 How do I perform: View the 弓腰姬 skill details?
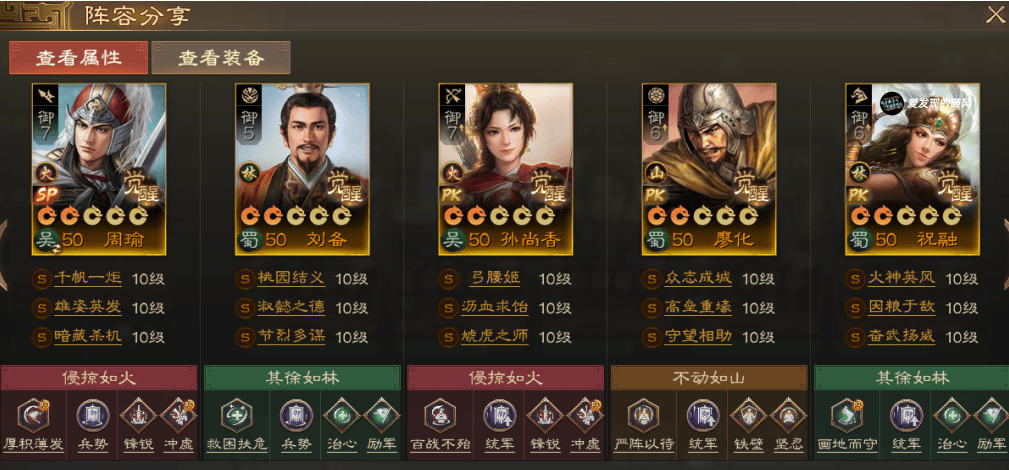click(x=495, y=279)
